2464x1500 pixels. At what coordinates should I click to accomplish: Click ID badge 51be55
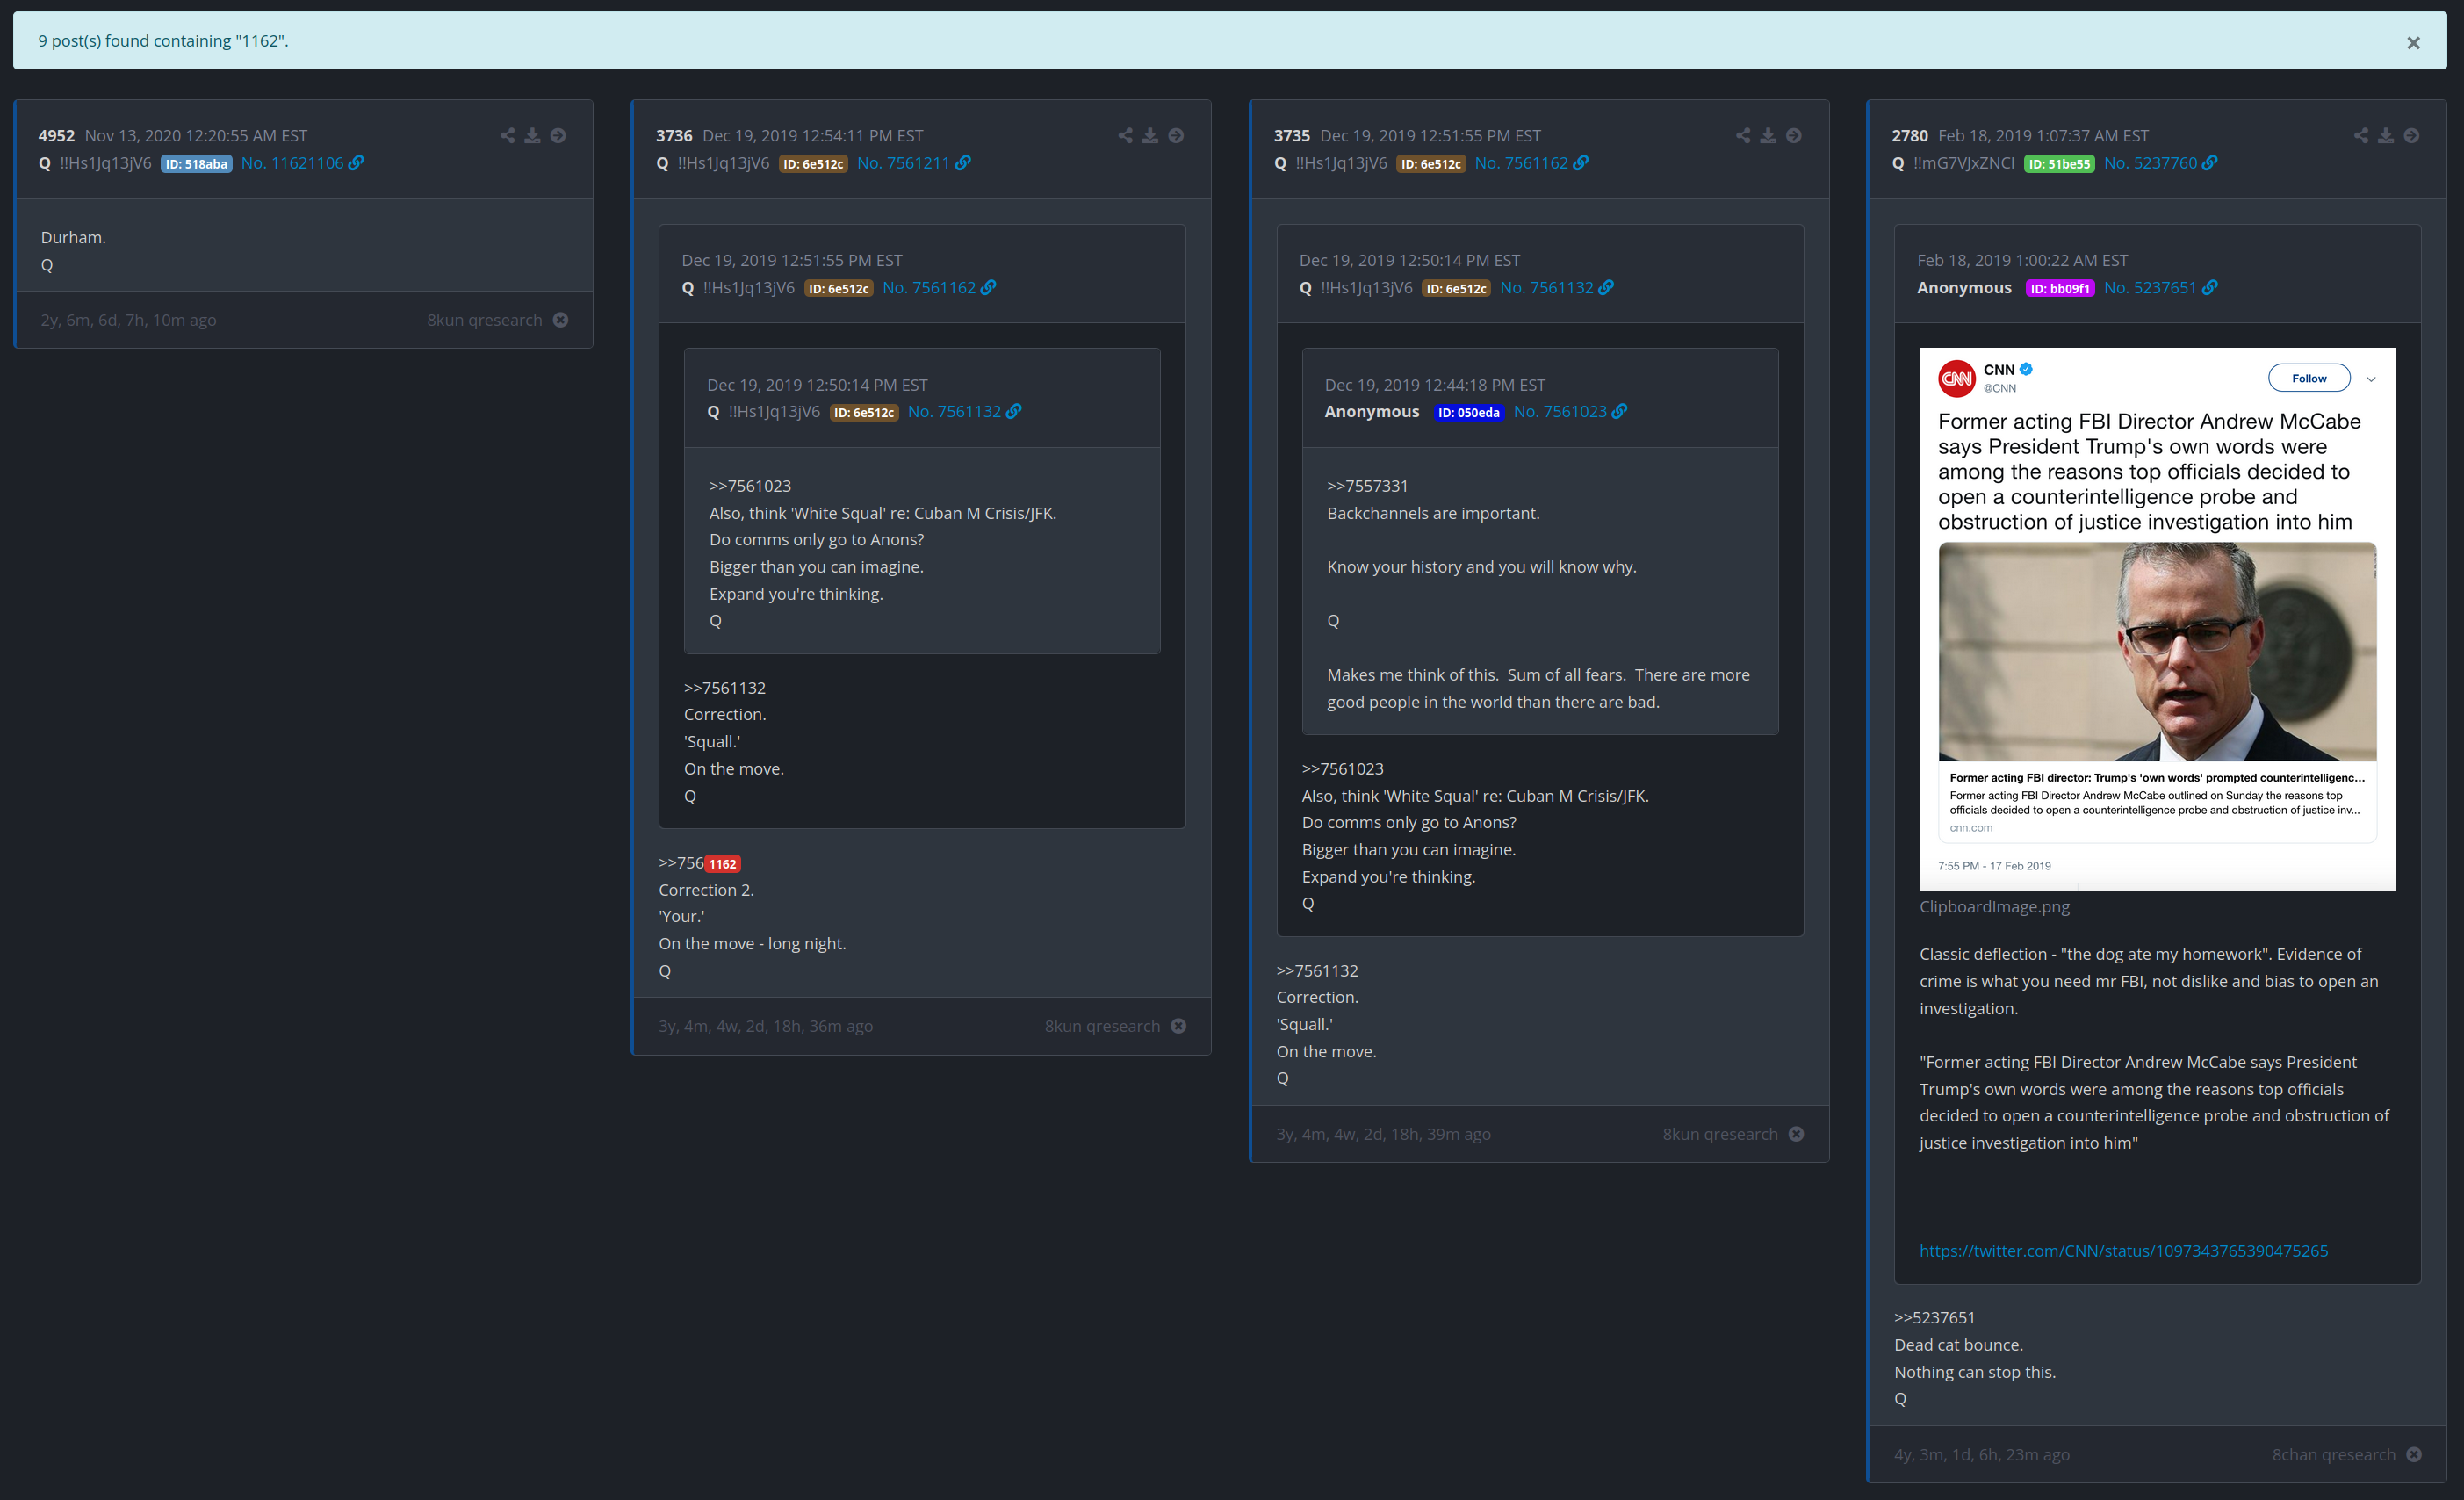pyautogui.click(x=2059, y=164)
